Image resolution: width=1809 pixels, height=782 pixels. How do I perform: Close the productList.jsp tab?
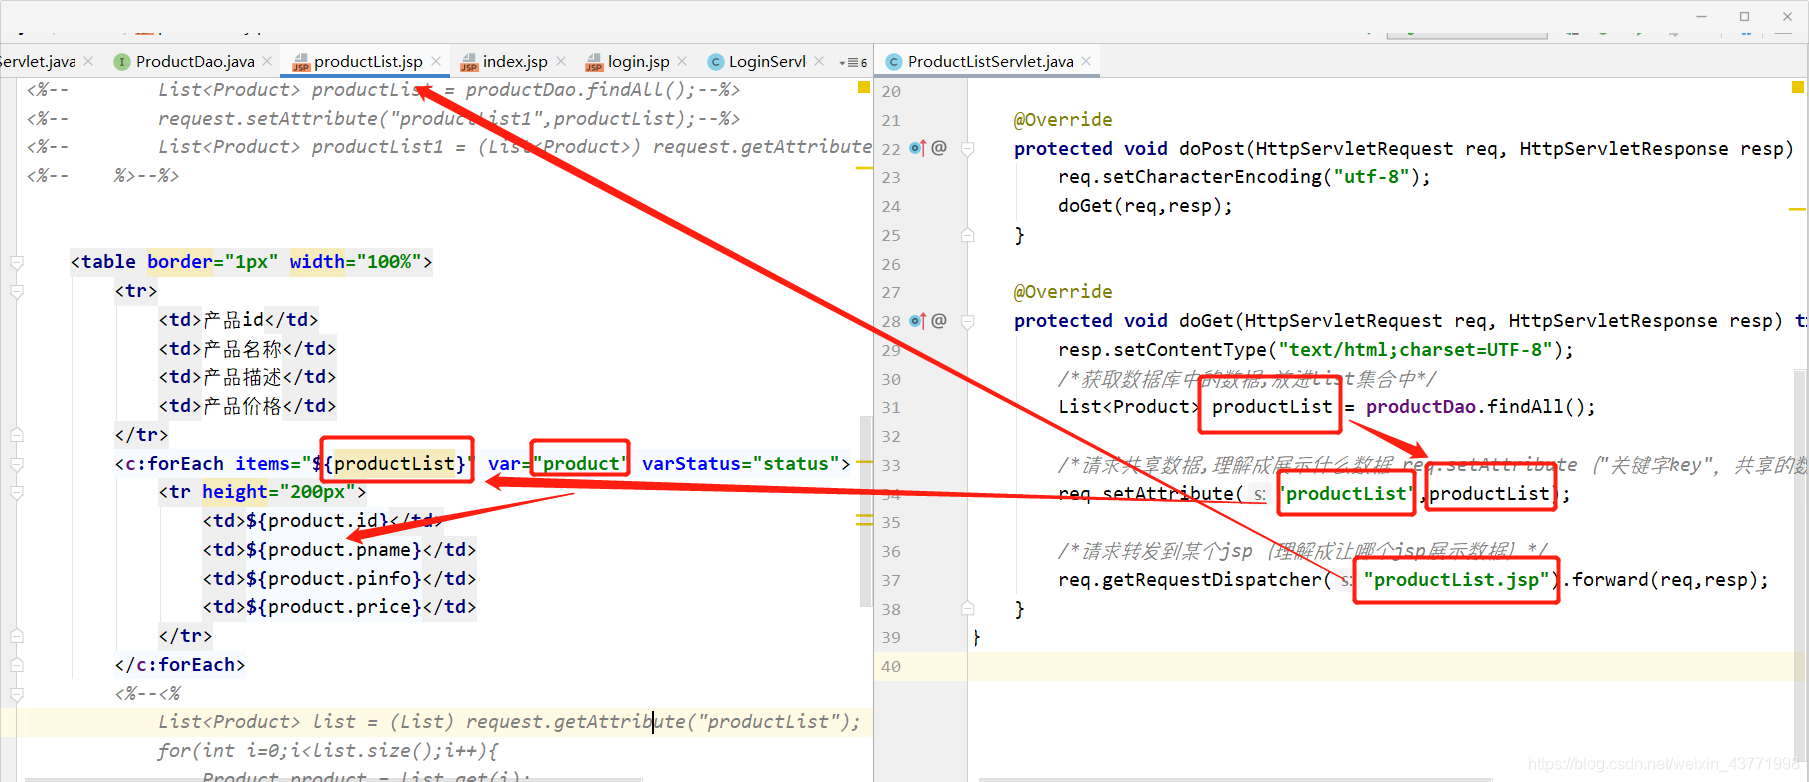click(436, 61)
